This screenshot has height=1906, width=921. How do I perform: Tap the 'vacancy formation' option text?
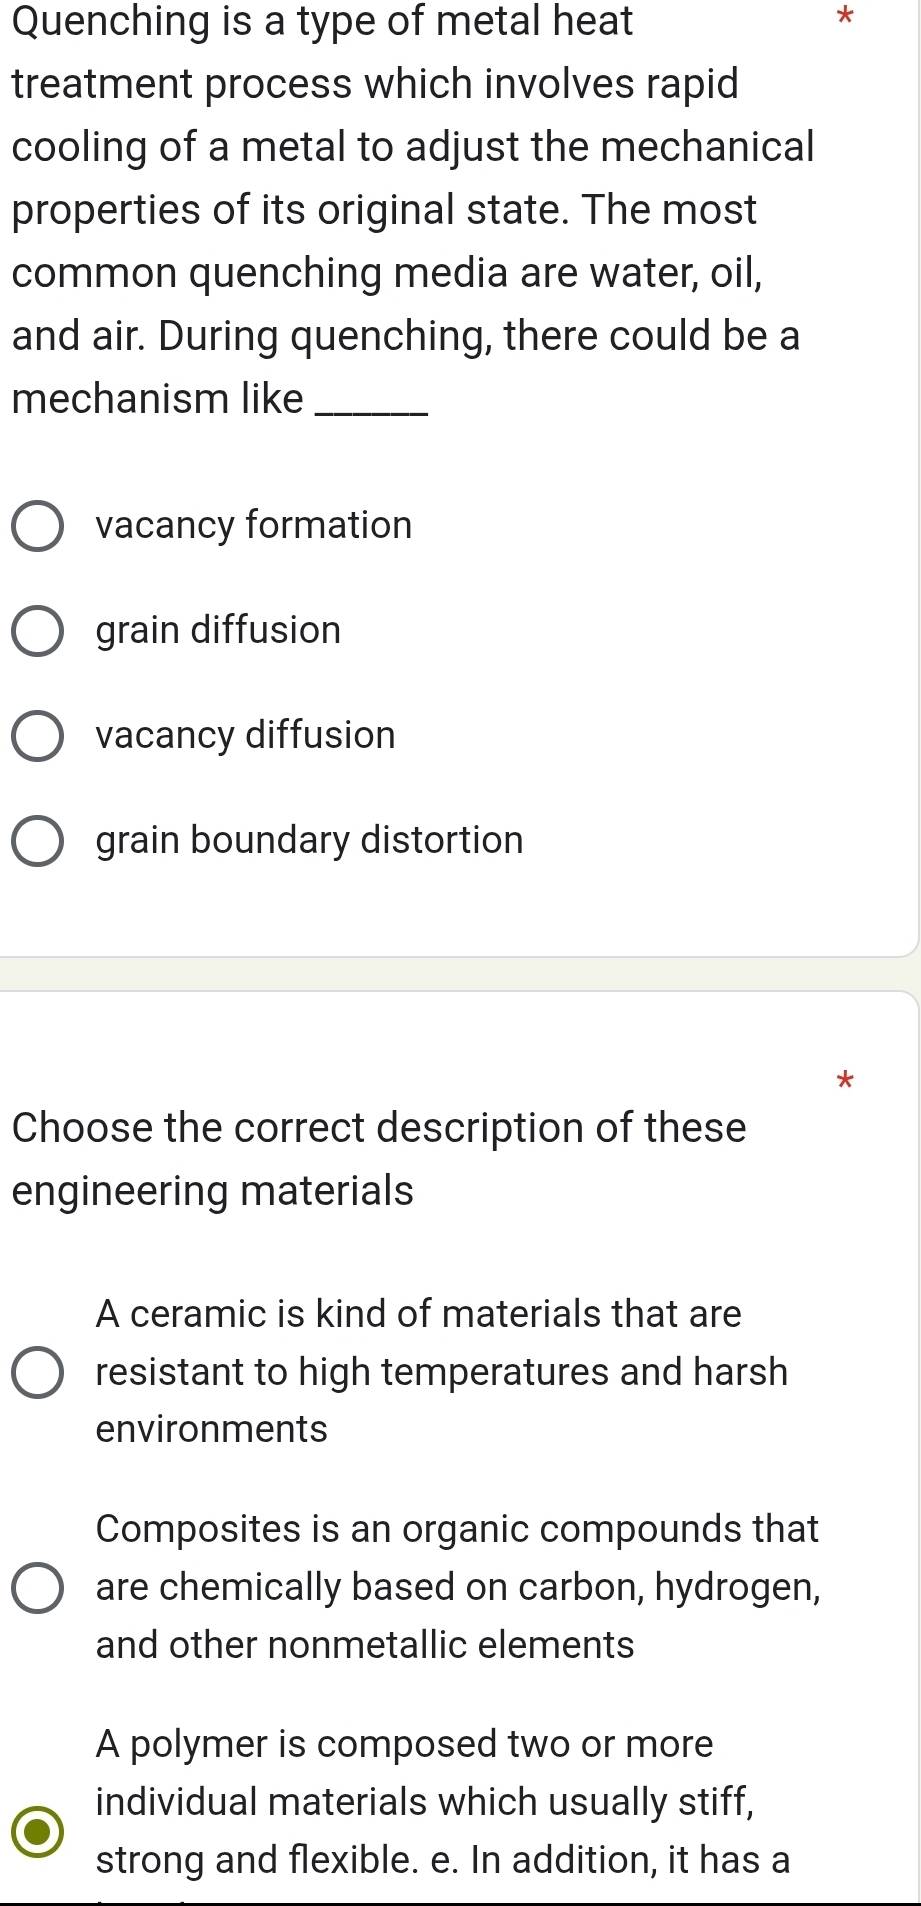pos(254,525)
